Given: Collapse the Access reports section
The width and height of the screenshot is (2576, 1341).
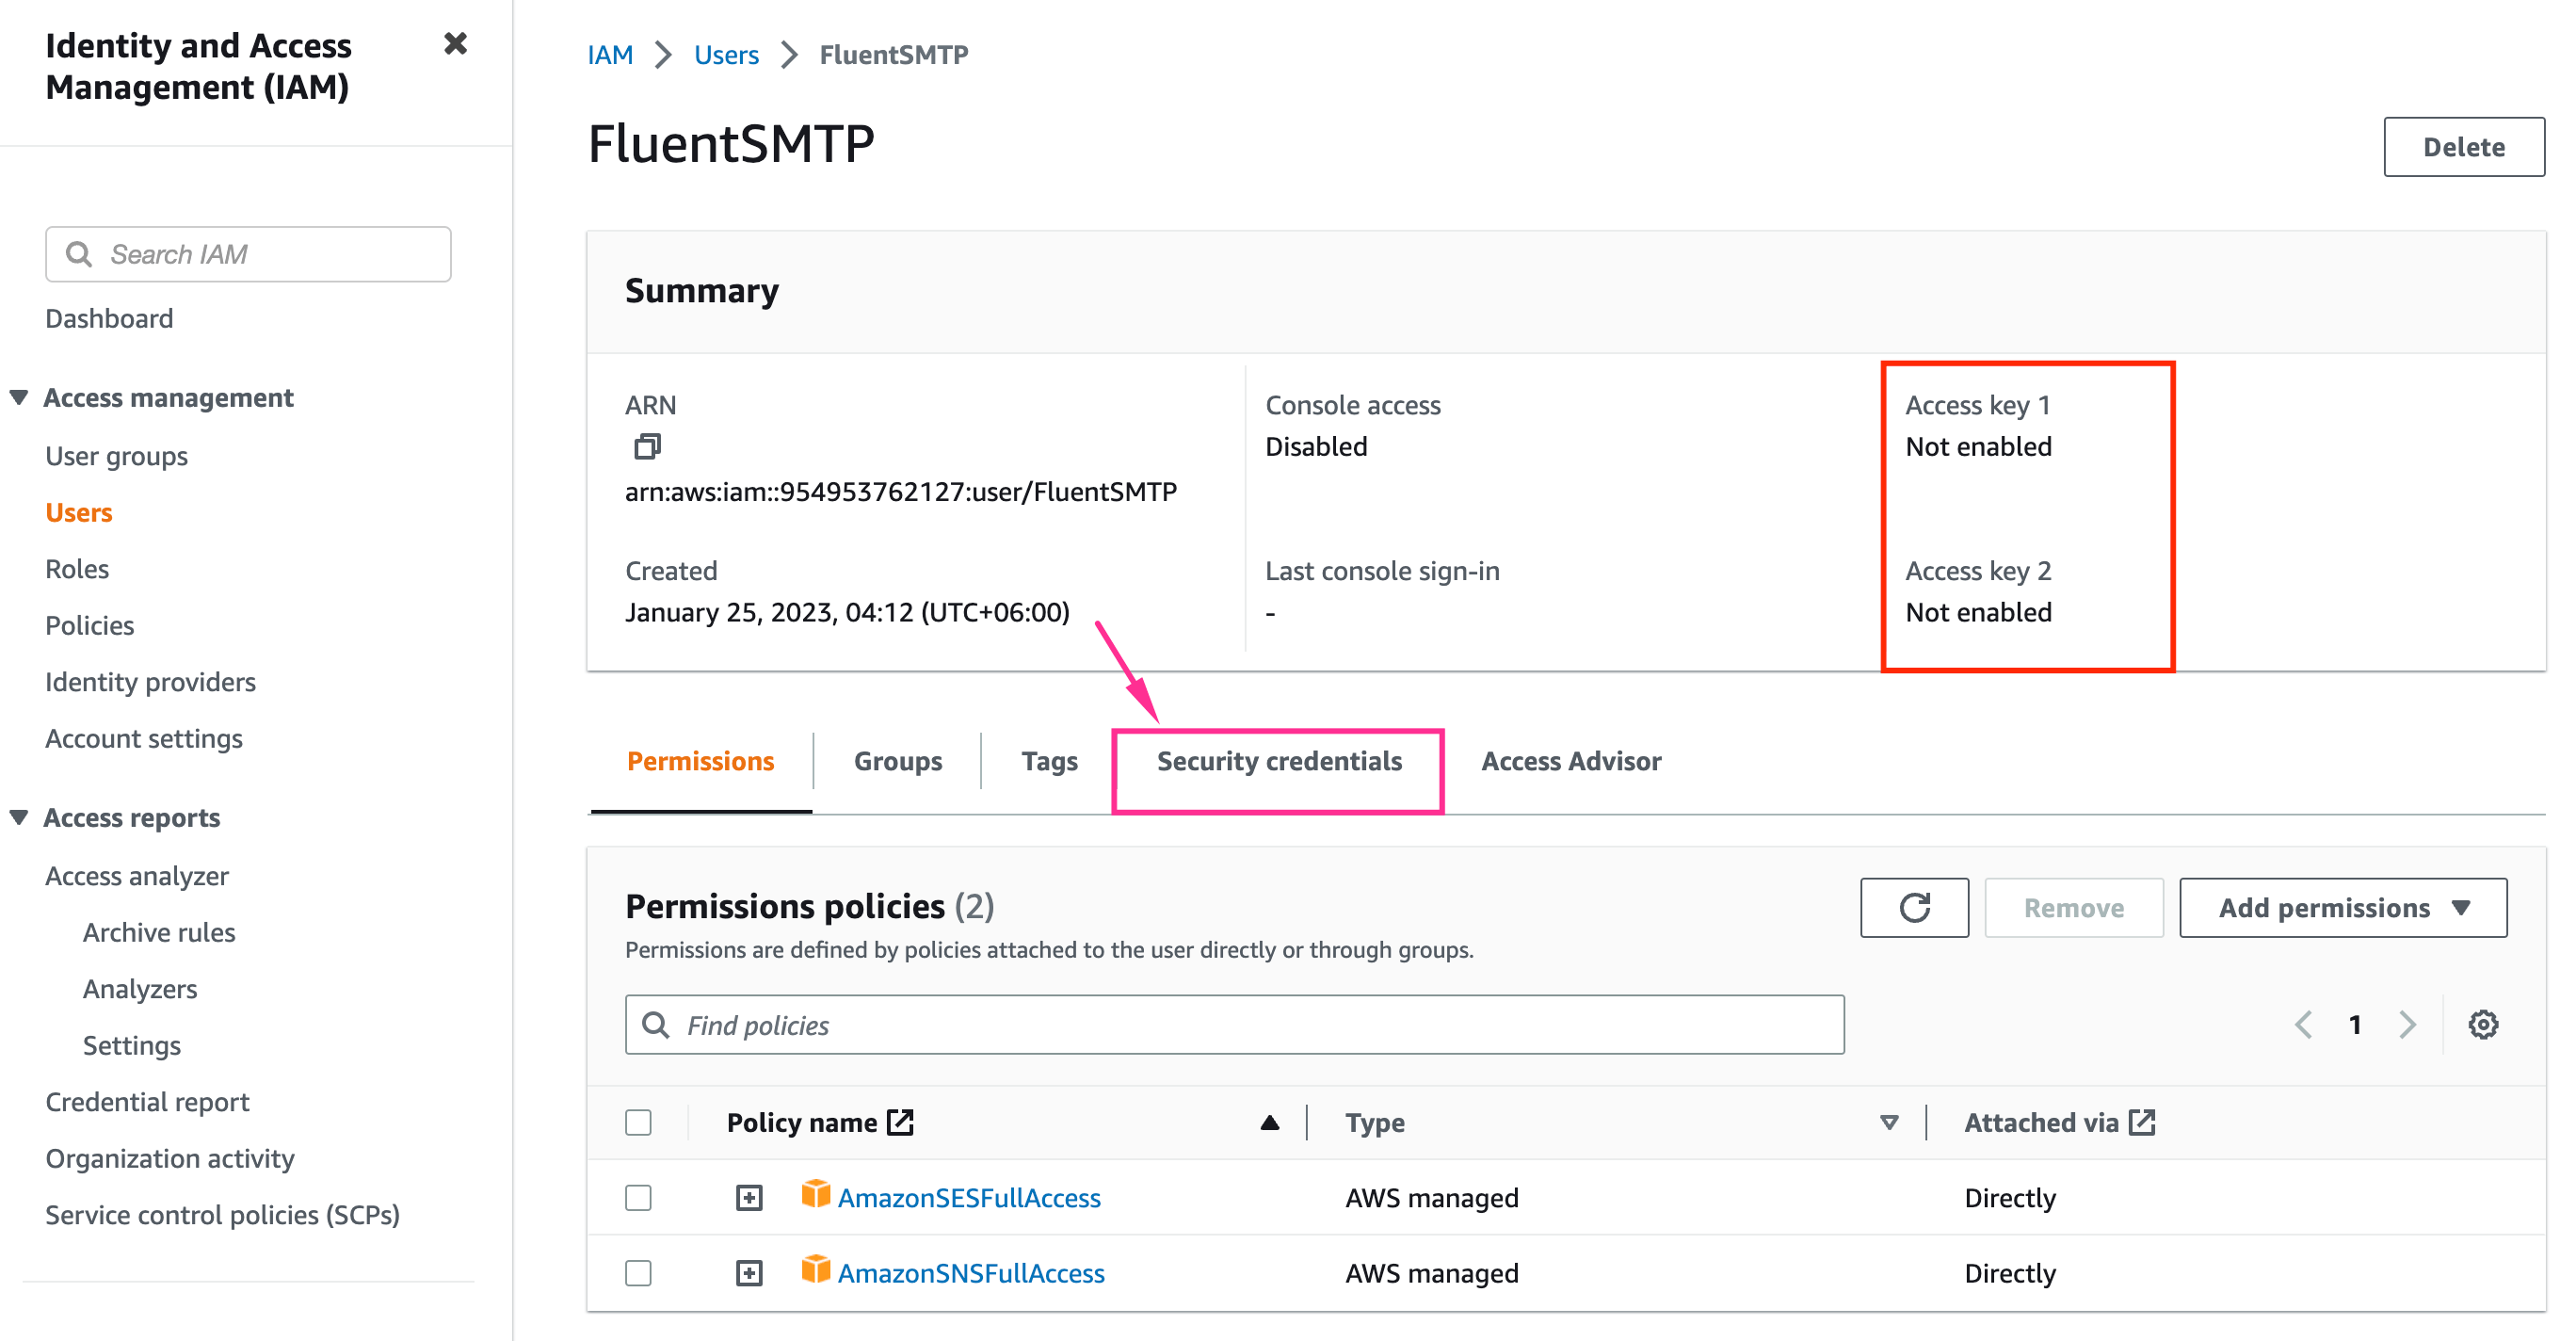Looking at the screenshot, I should coord(18,817).
